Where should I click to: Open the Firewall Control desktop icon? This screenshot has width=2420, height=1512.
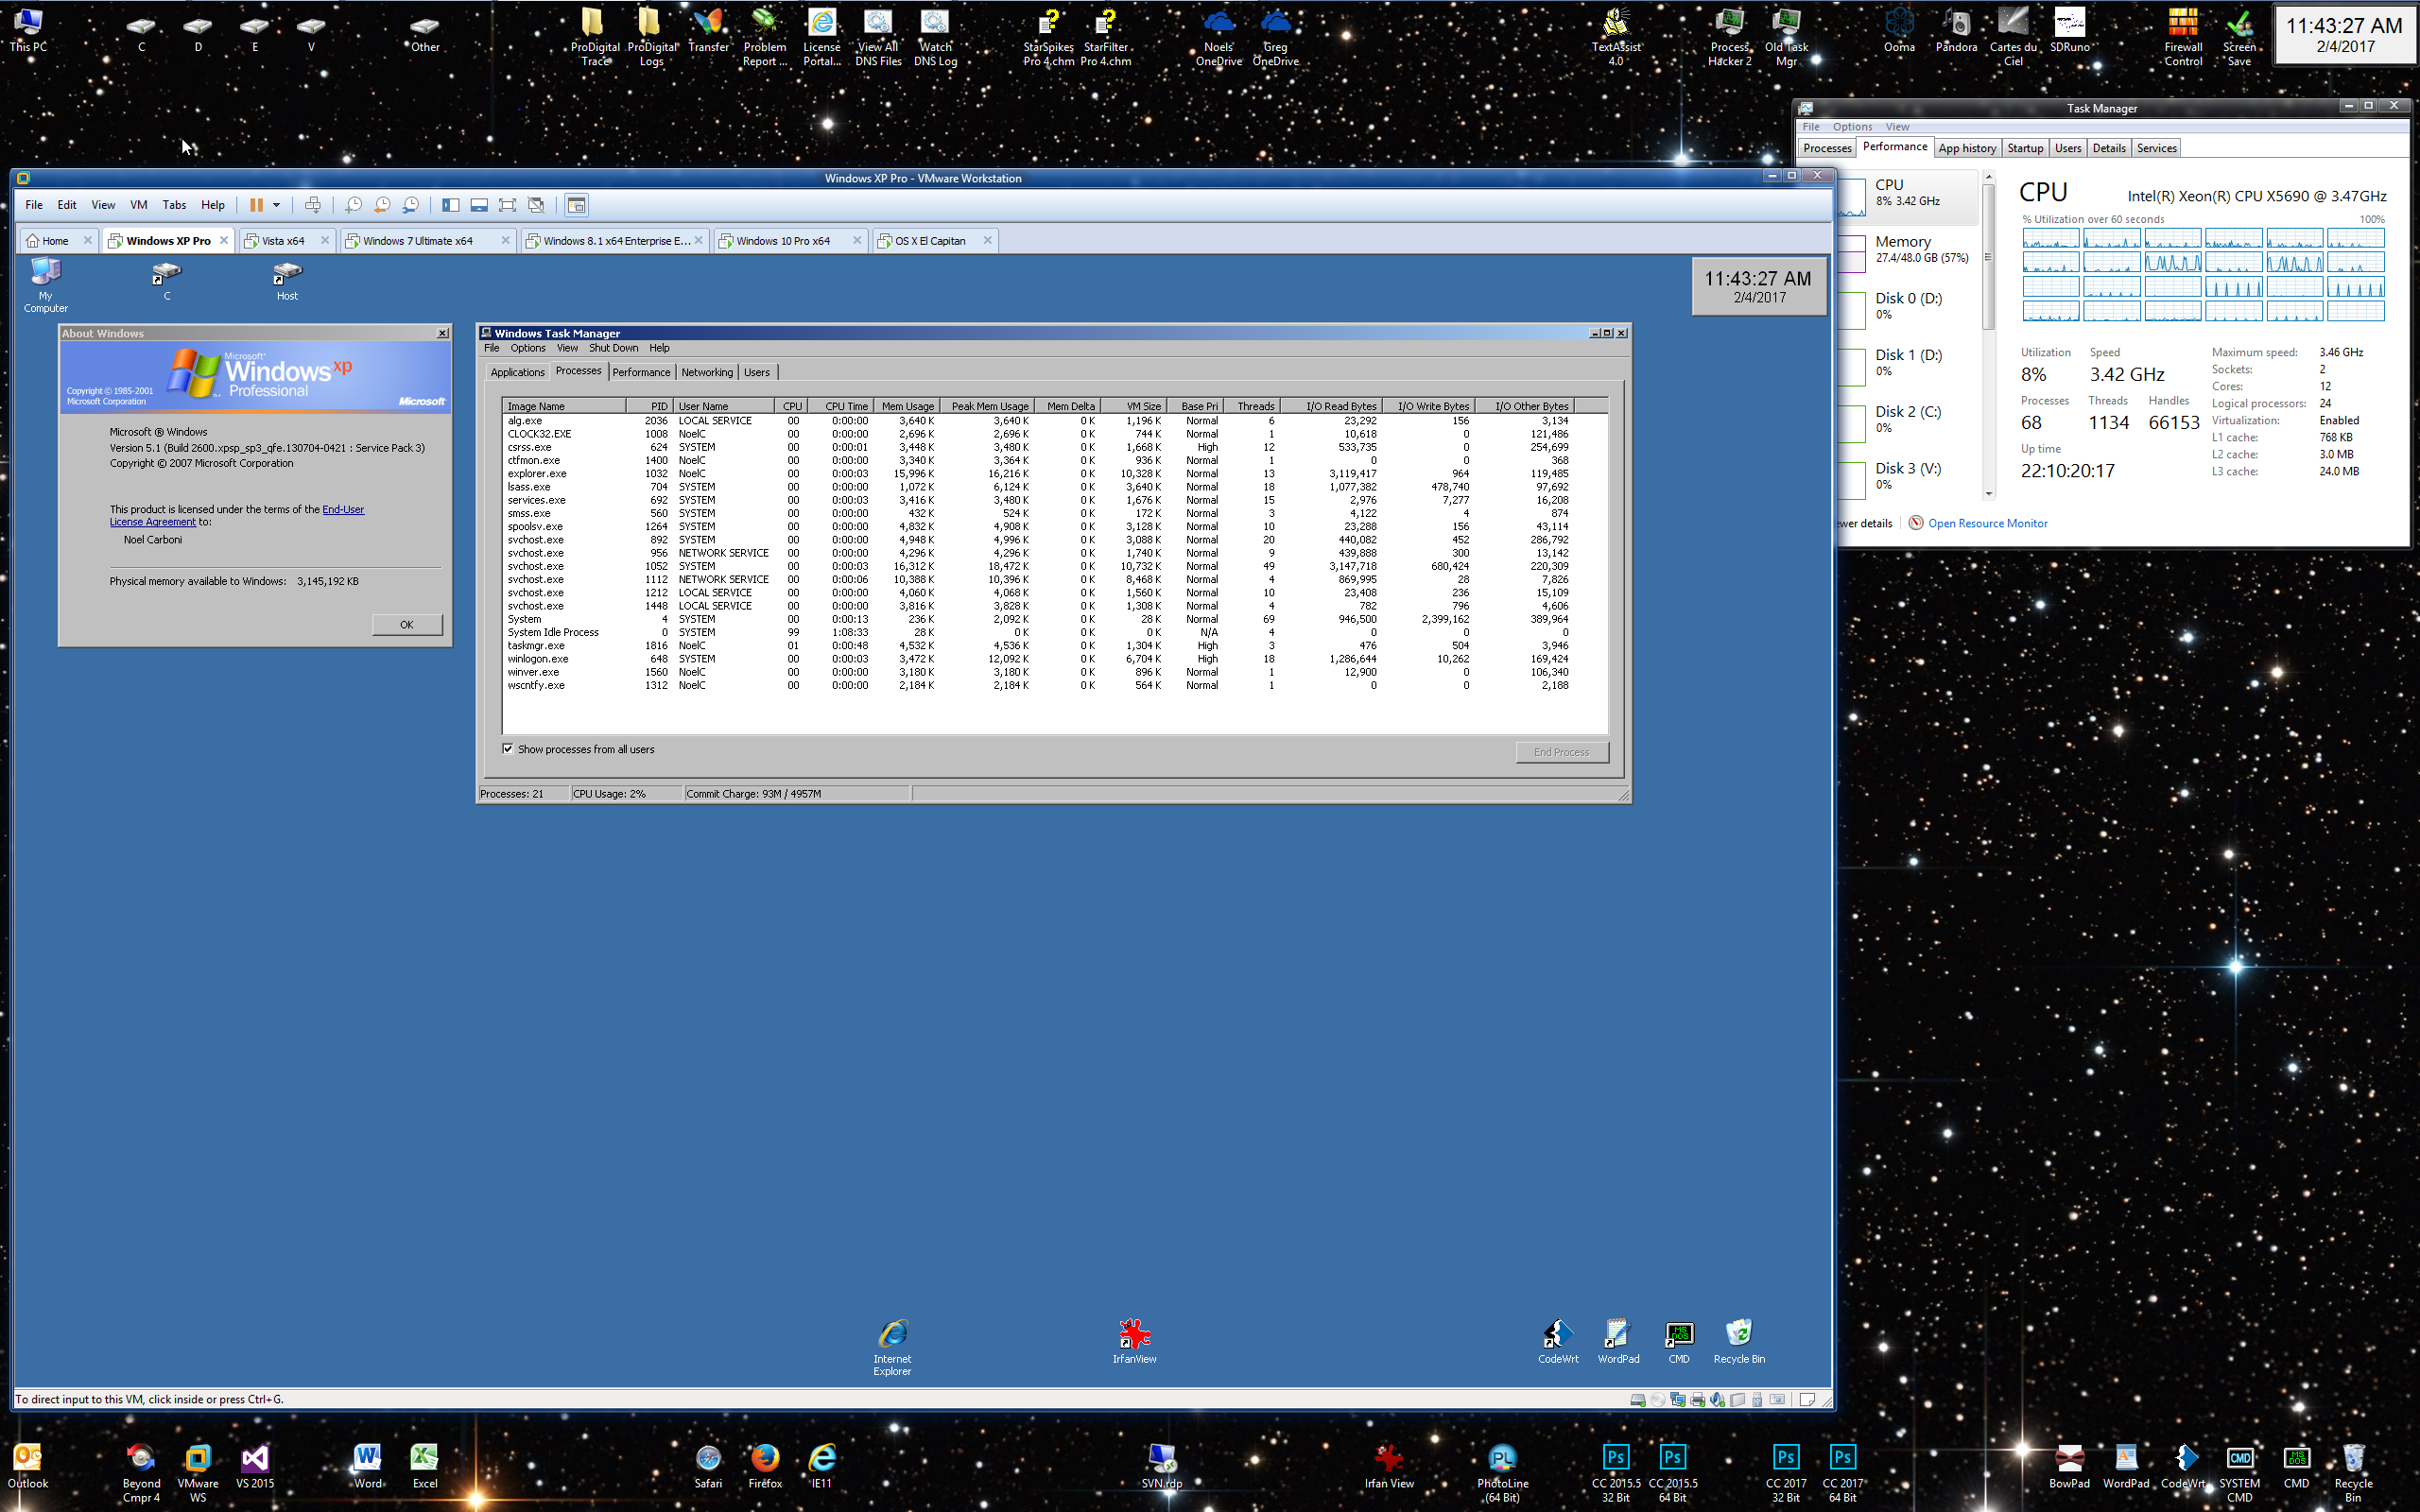(x=2183, y=37)
